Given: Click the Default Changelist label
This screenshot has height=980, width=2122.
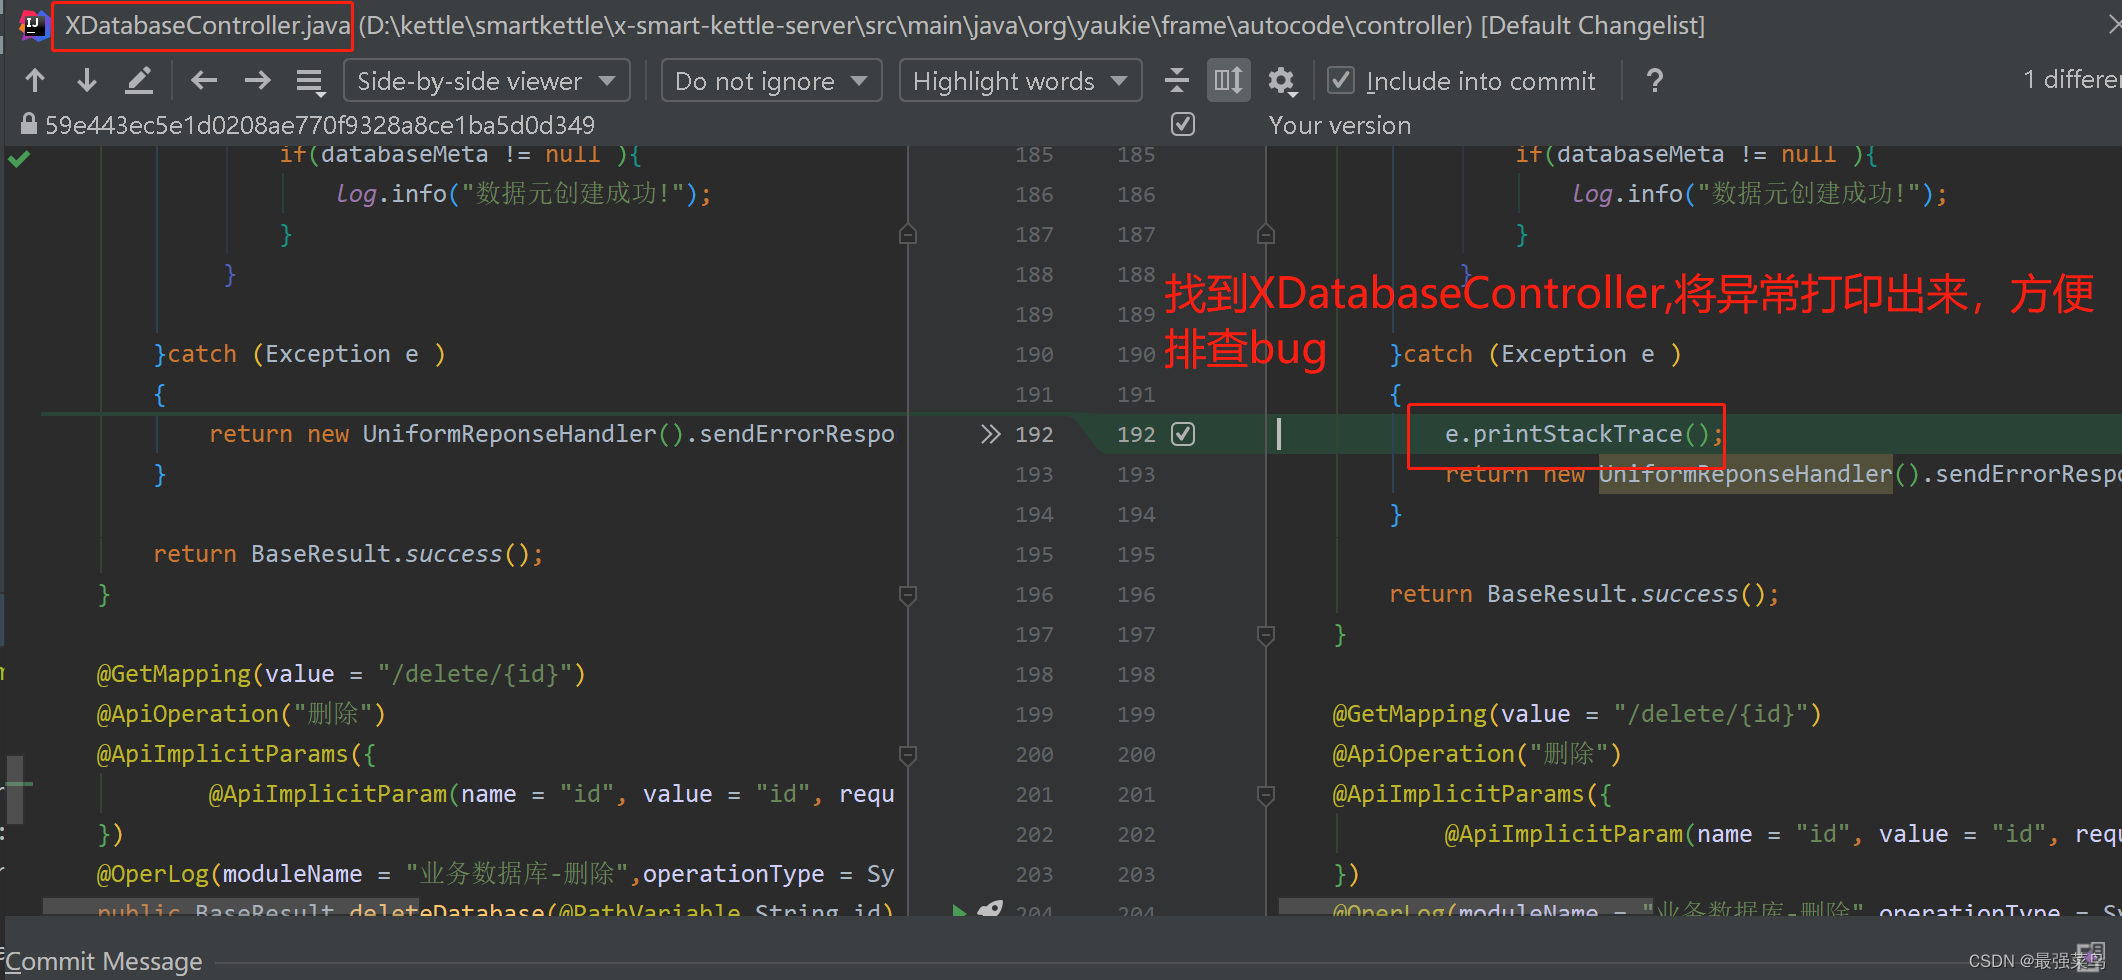Looking at the screenshot, I should pyautogui.click(x=1593, y=25).
